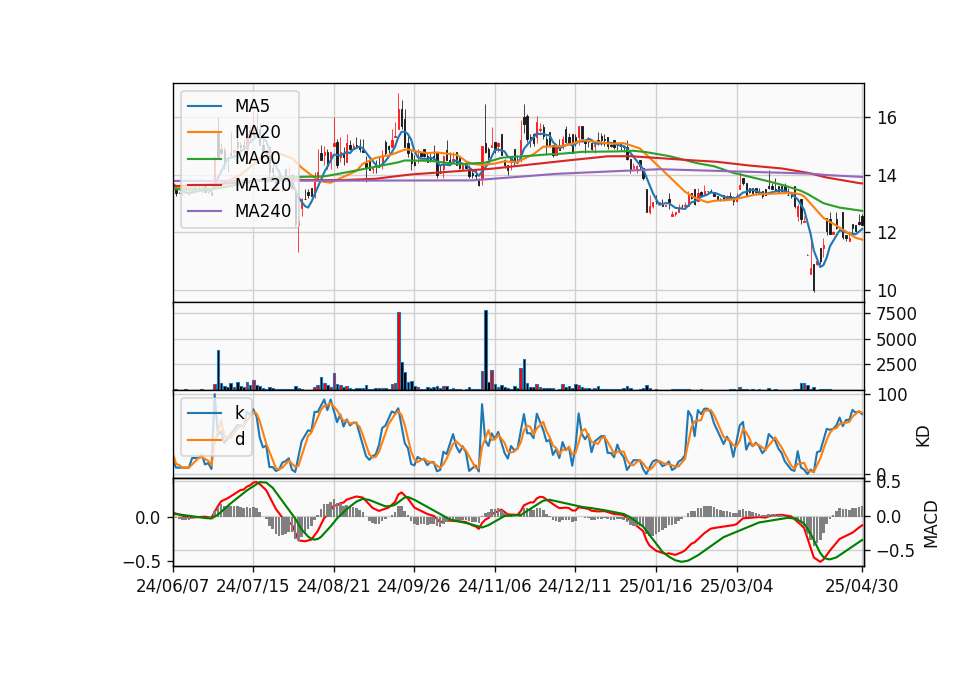Click the 24/12/11 date label
960x690 pixels.
[575, 586]
